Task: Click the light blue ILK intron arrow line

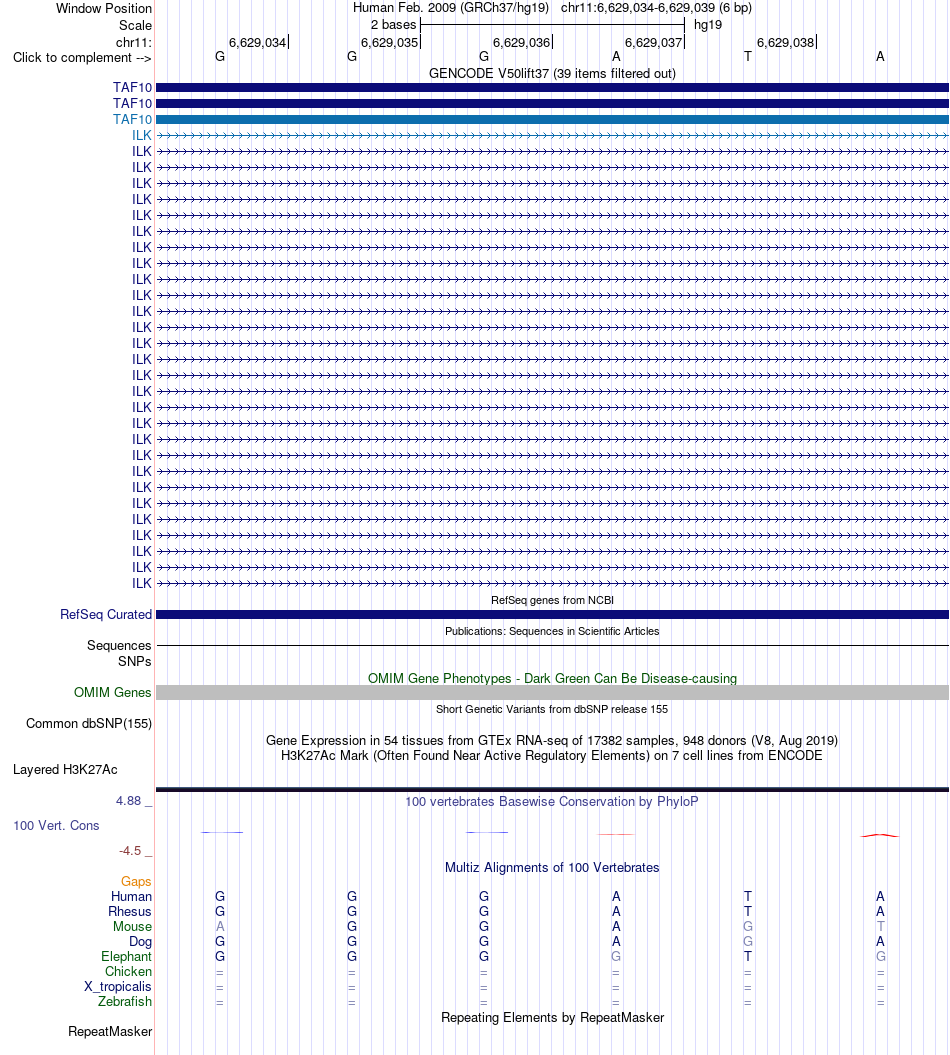Action: tap(552, 135)
